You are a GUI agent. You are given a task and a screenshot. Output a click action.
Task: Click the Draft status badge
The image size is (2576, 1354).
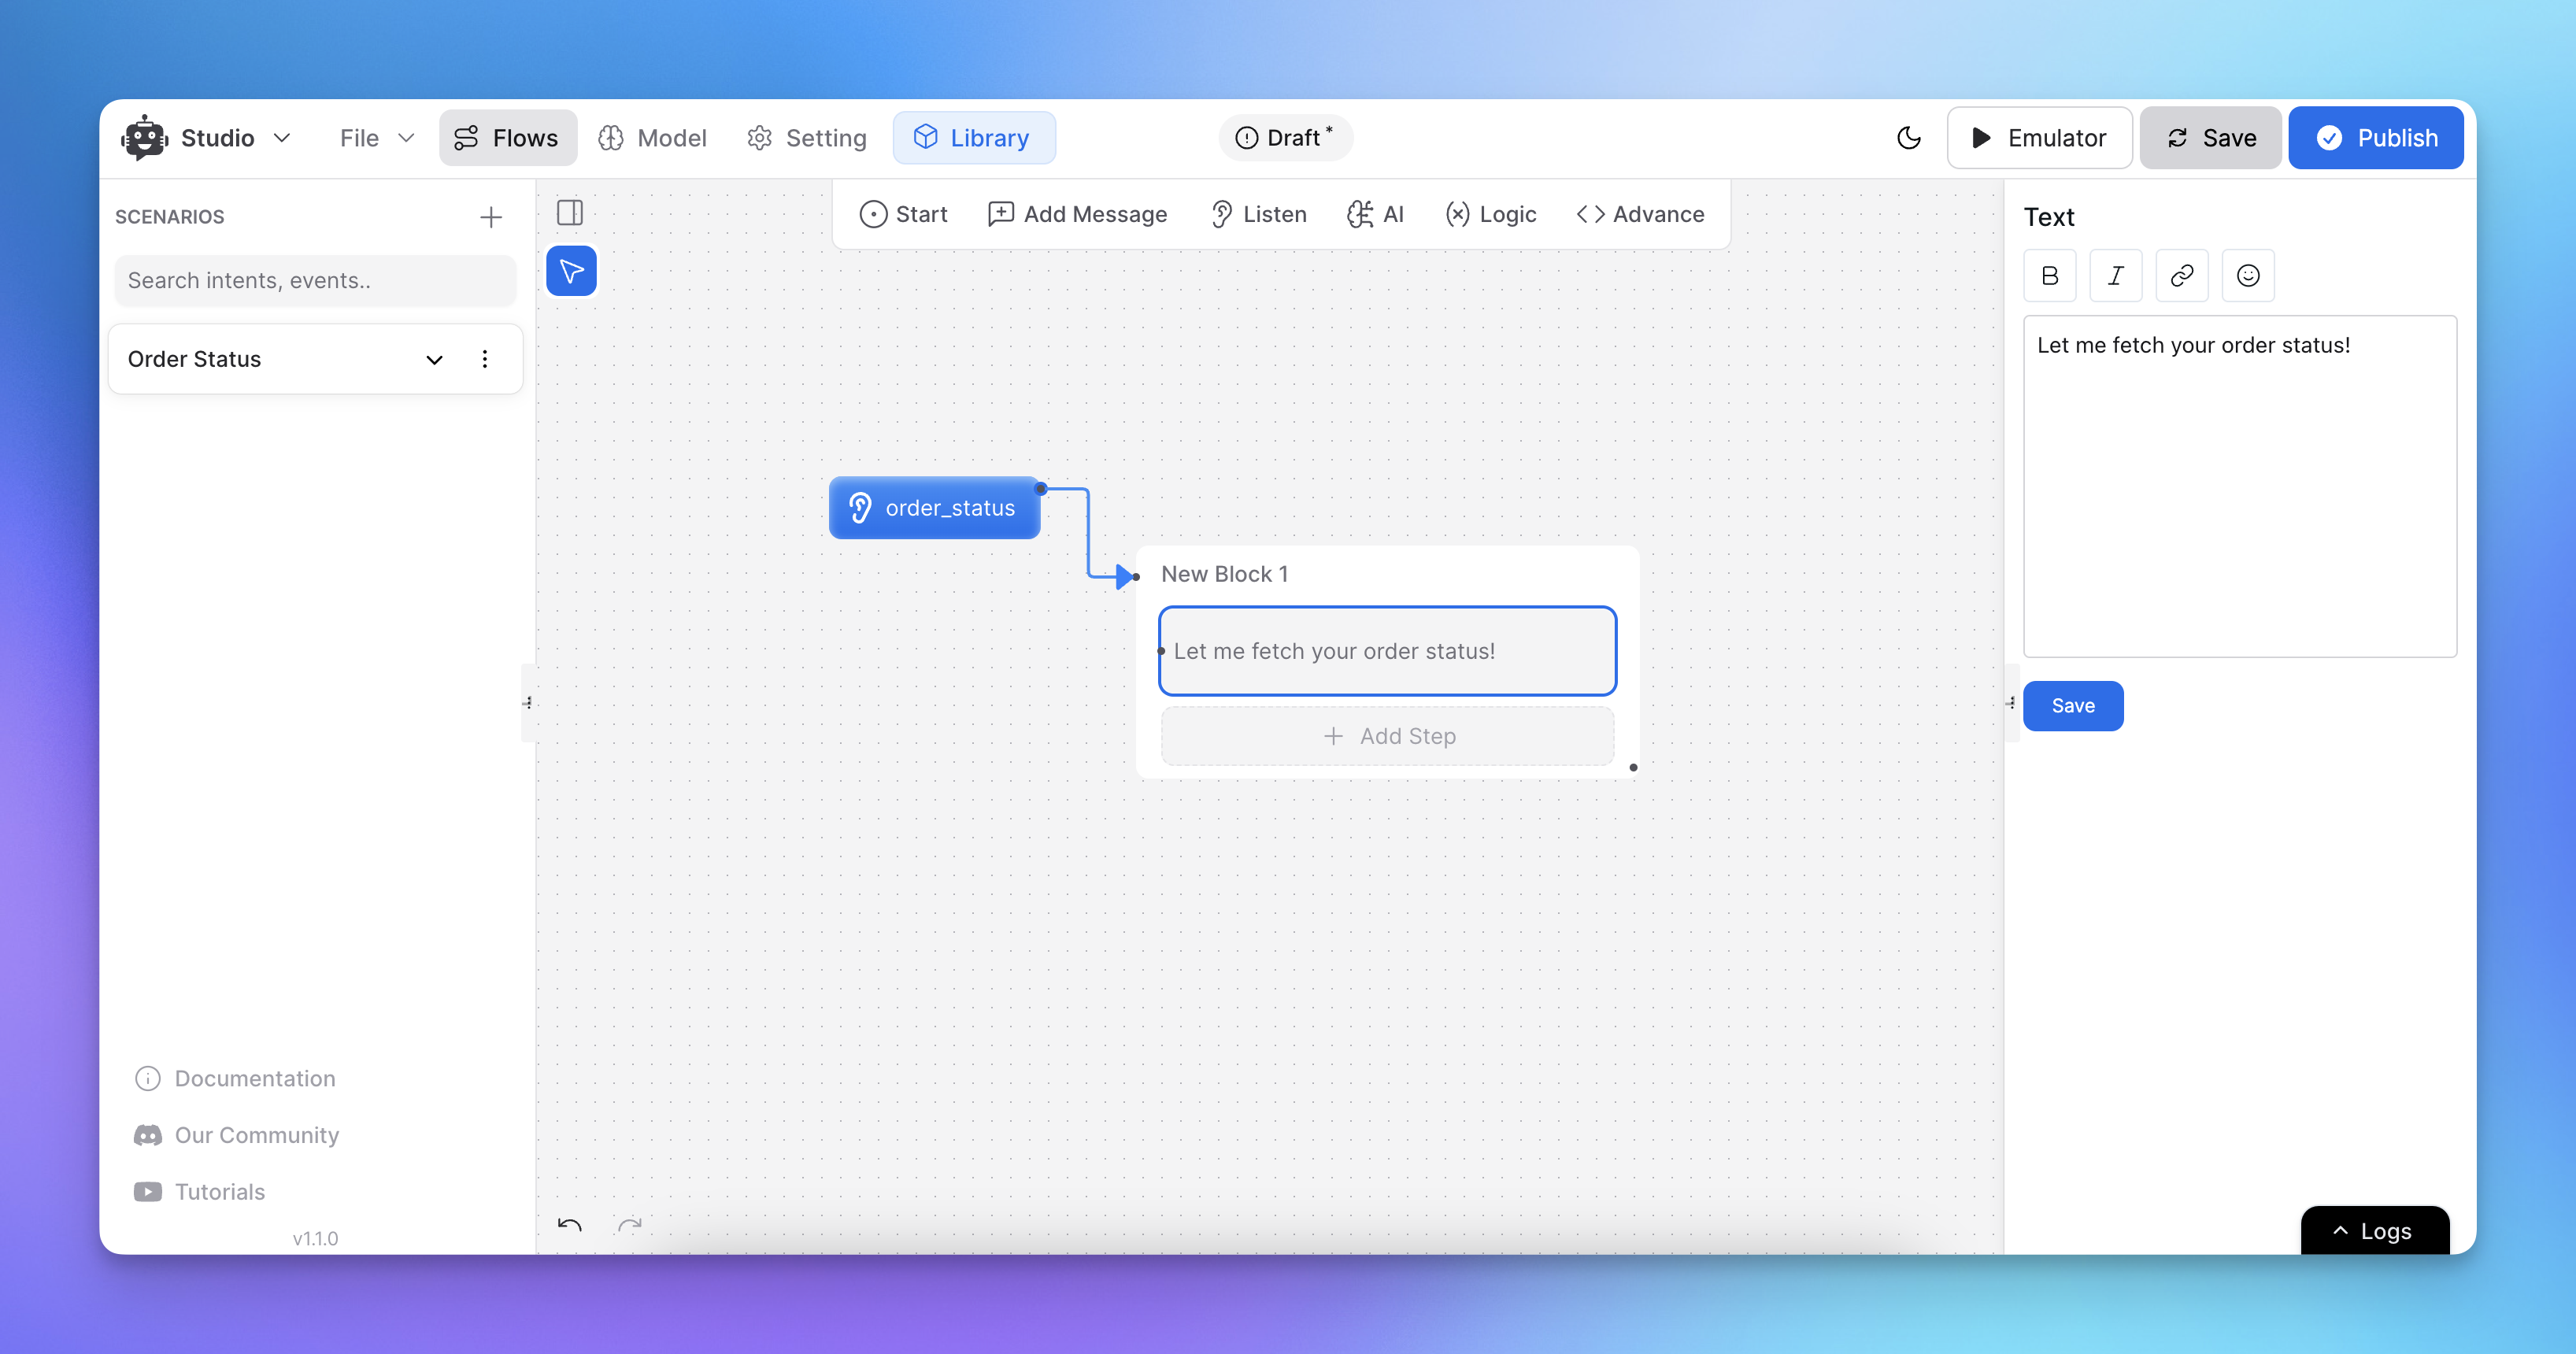tap(1285, 138)
